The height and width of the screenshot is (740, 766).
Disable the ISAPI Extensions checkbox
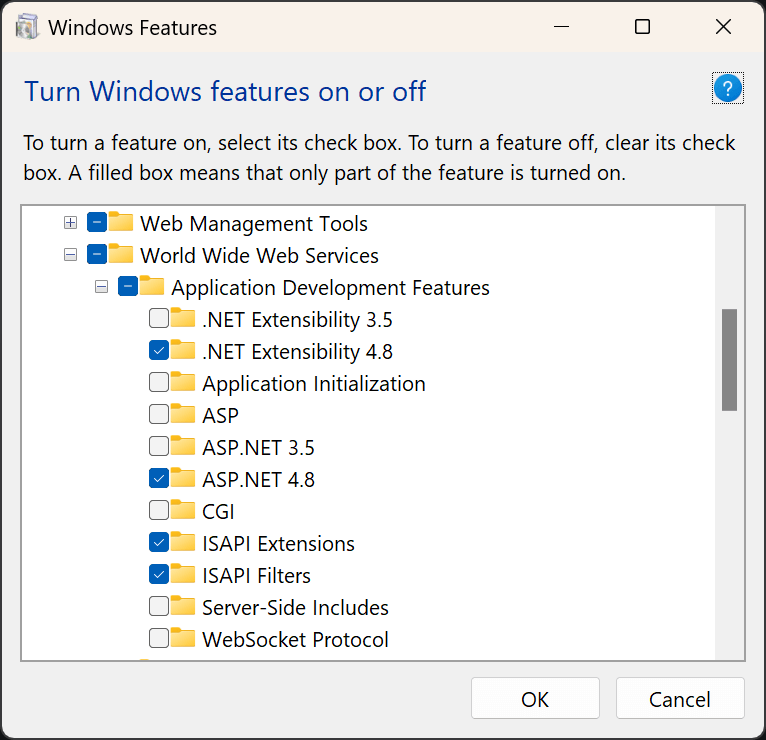(x=159, y=542)
